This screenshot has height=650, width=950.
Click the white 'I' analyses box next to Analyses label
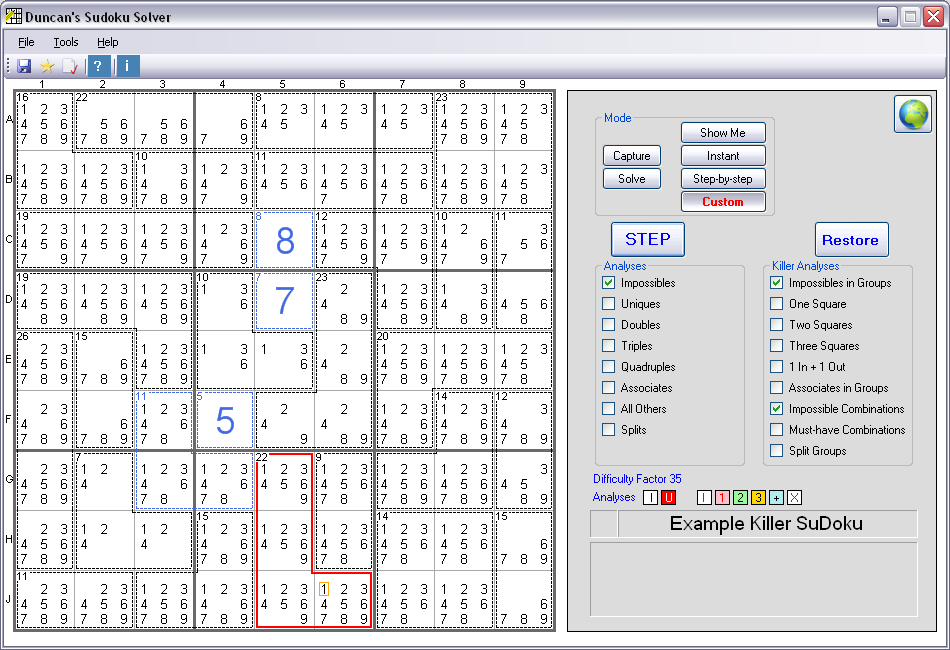tap(650, 497)
